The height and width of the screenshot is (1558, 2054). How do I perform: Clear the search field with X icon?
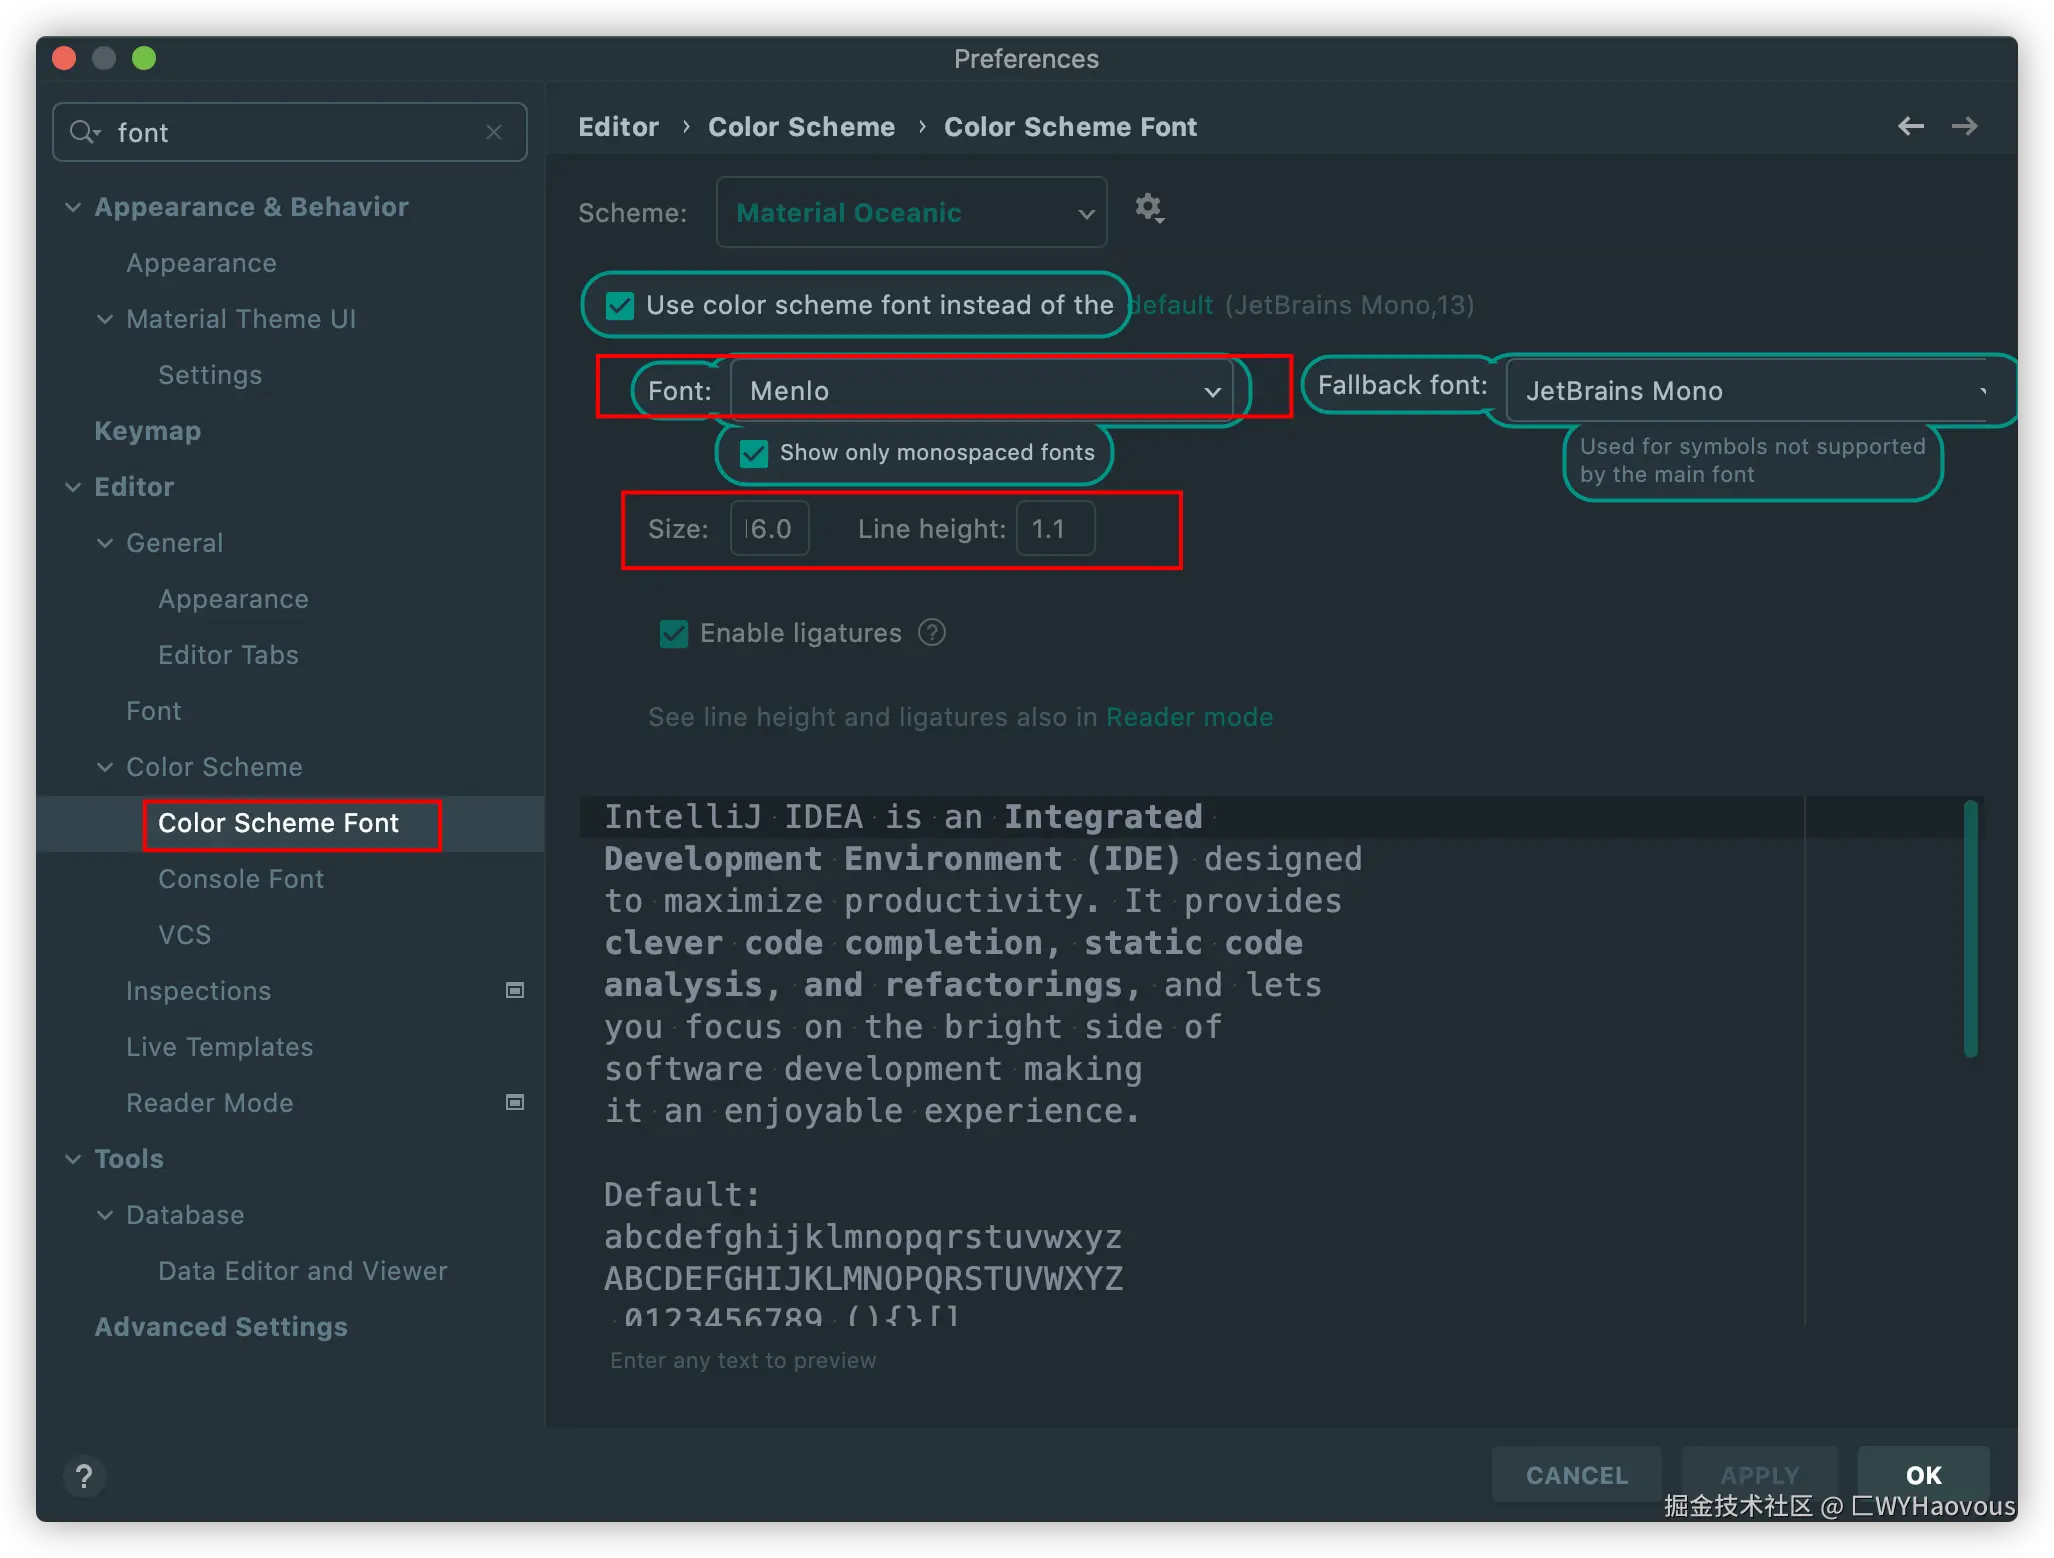(494, 132)
